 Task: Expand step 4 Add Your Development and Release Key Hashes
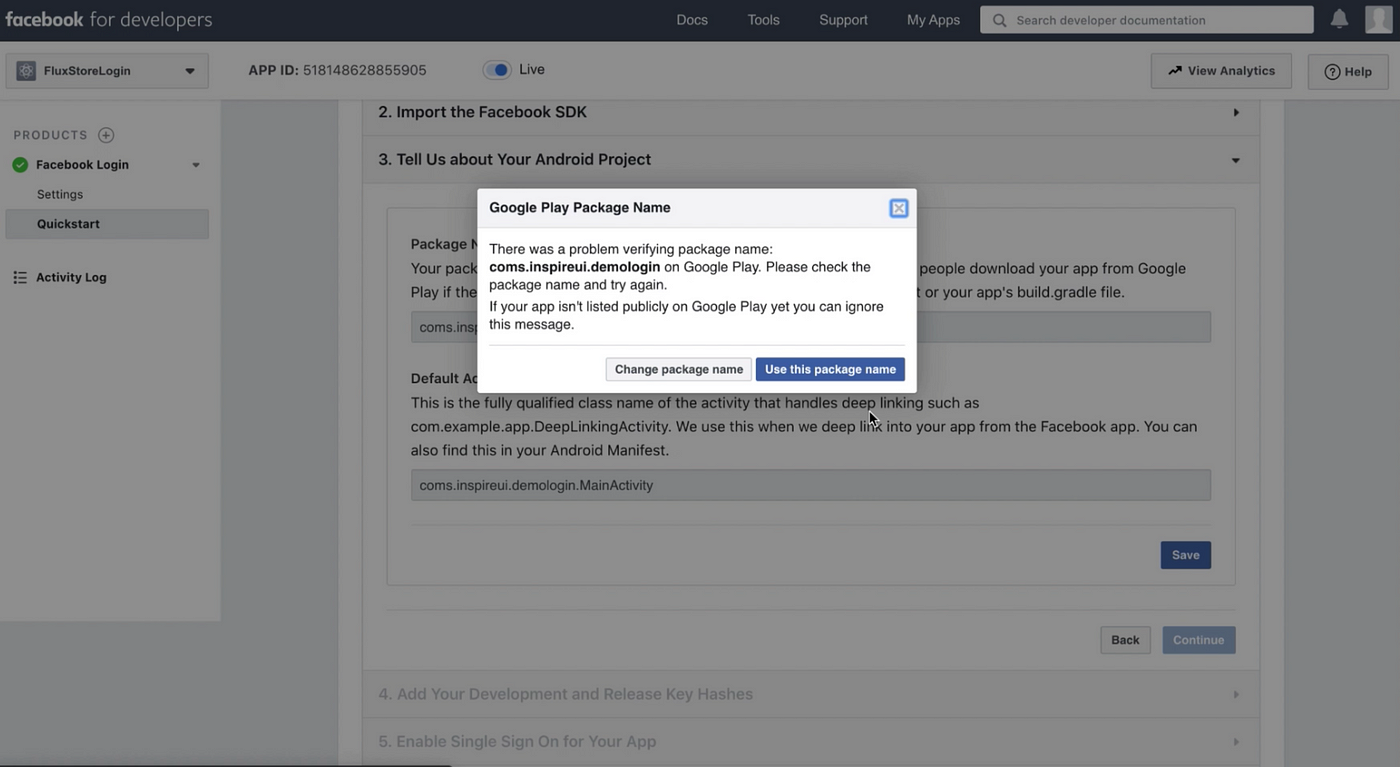pos(810,694)
